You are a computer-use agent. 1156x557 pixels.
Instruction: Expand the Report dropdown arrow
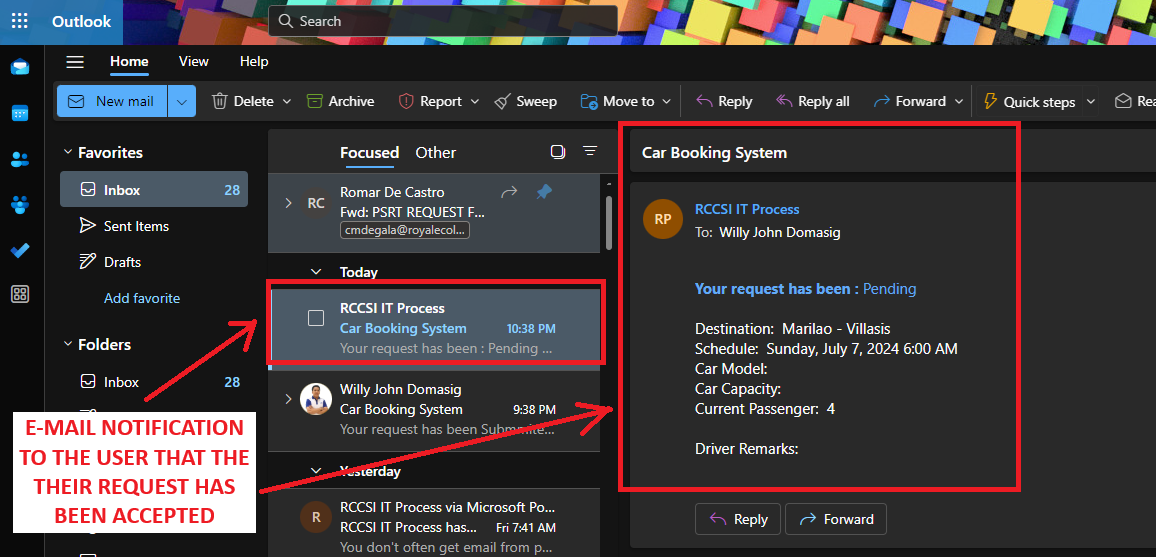pos(475,102)
